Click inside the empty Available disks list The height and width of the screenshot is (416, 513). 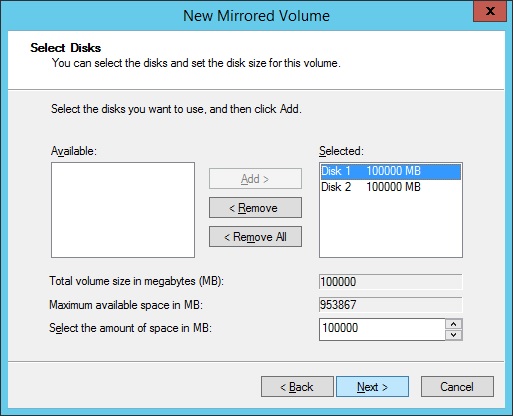(123, 210)
